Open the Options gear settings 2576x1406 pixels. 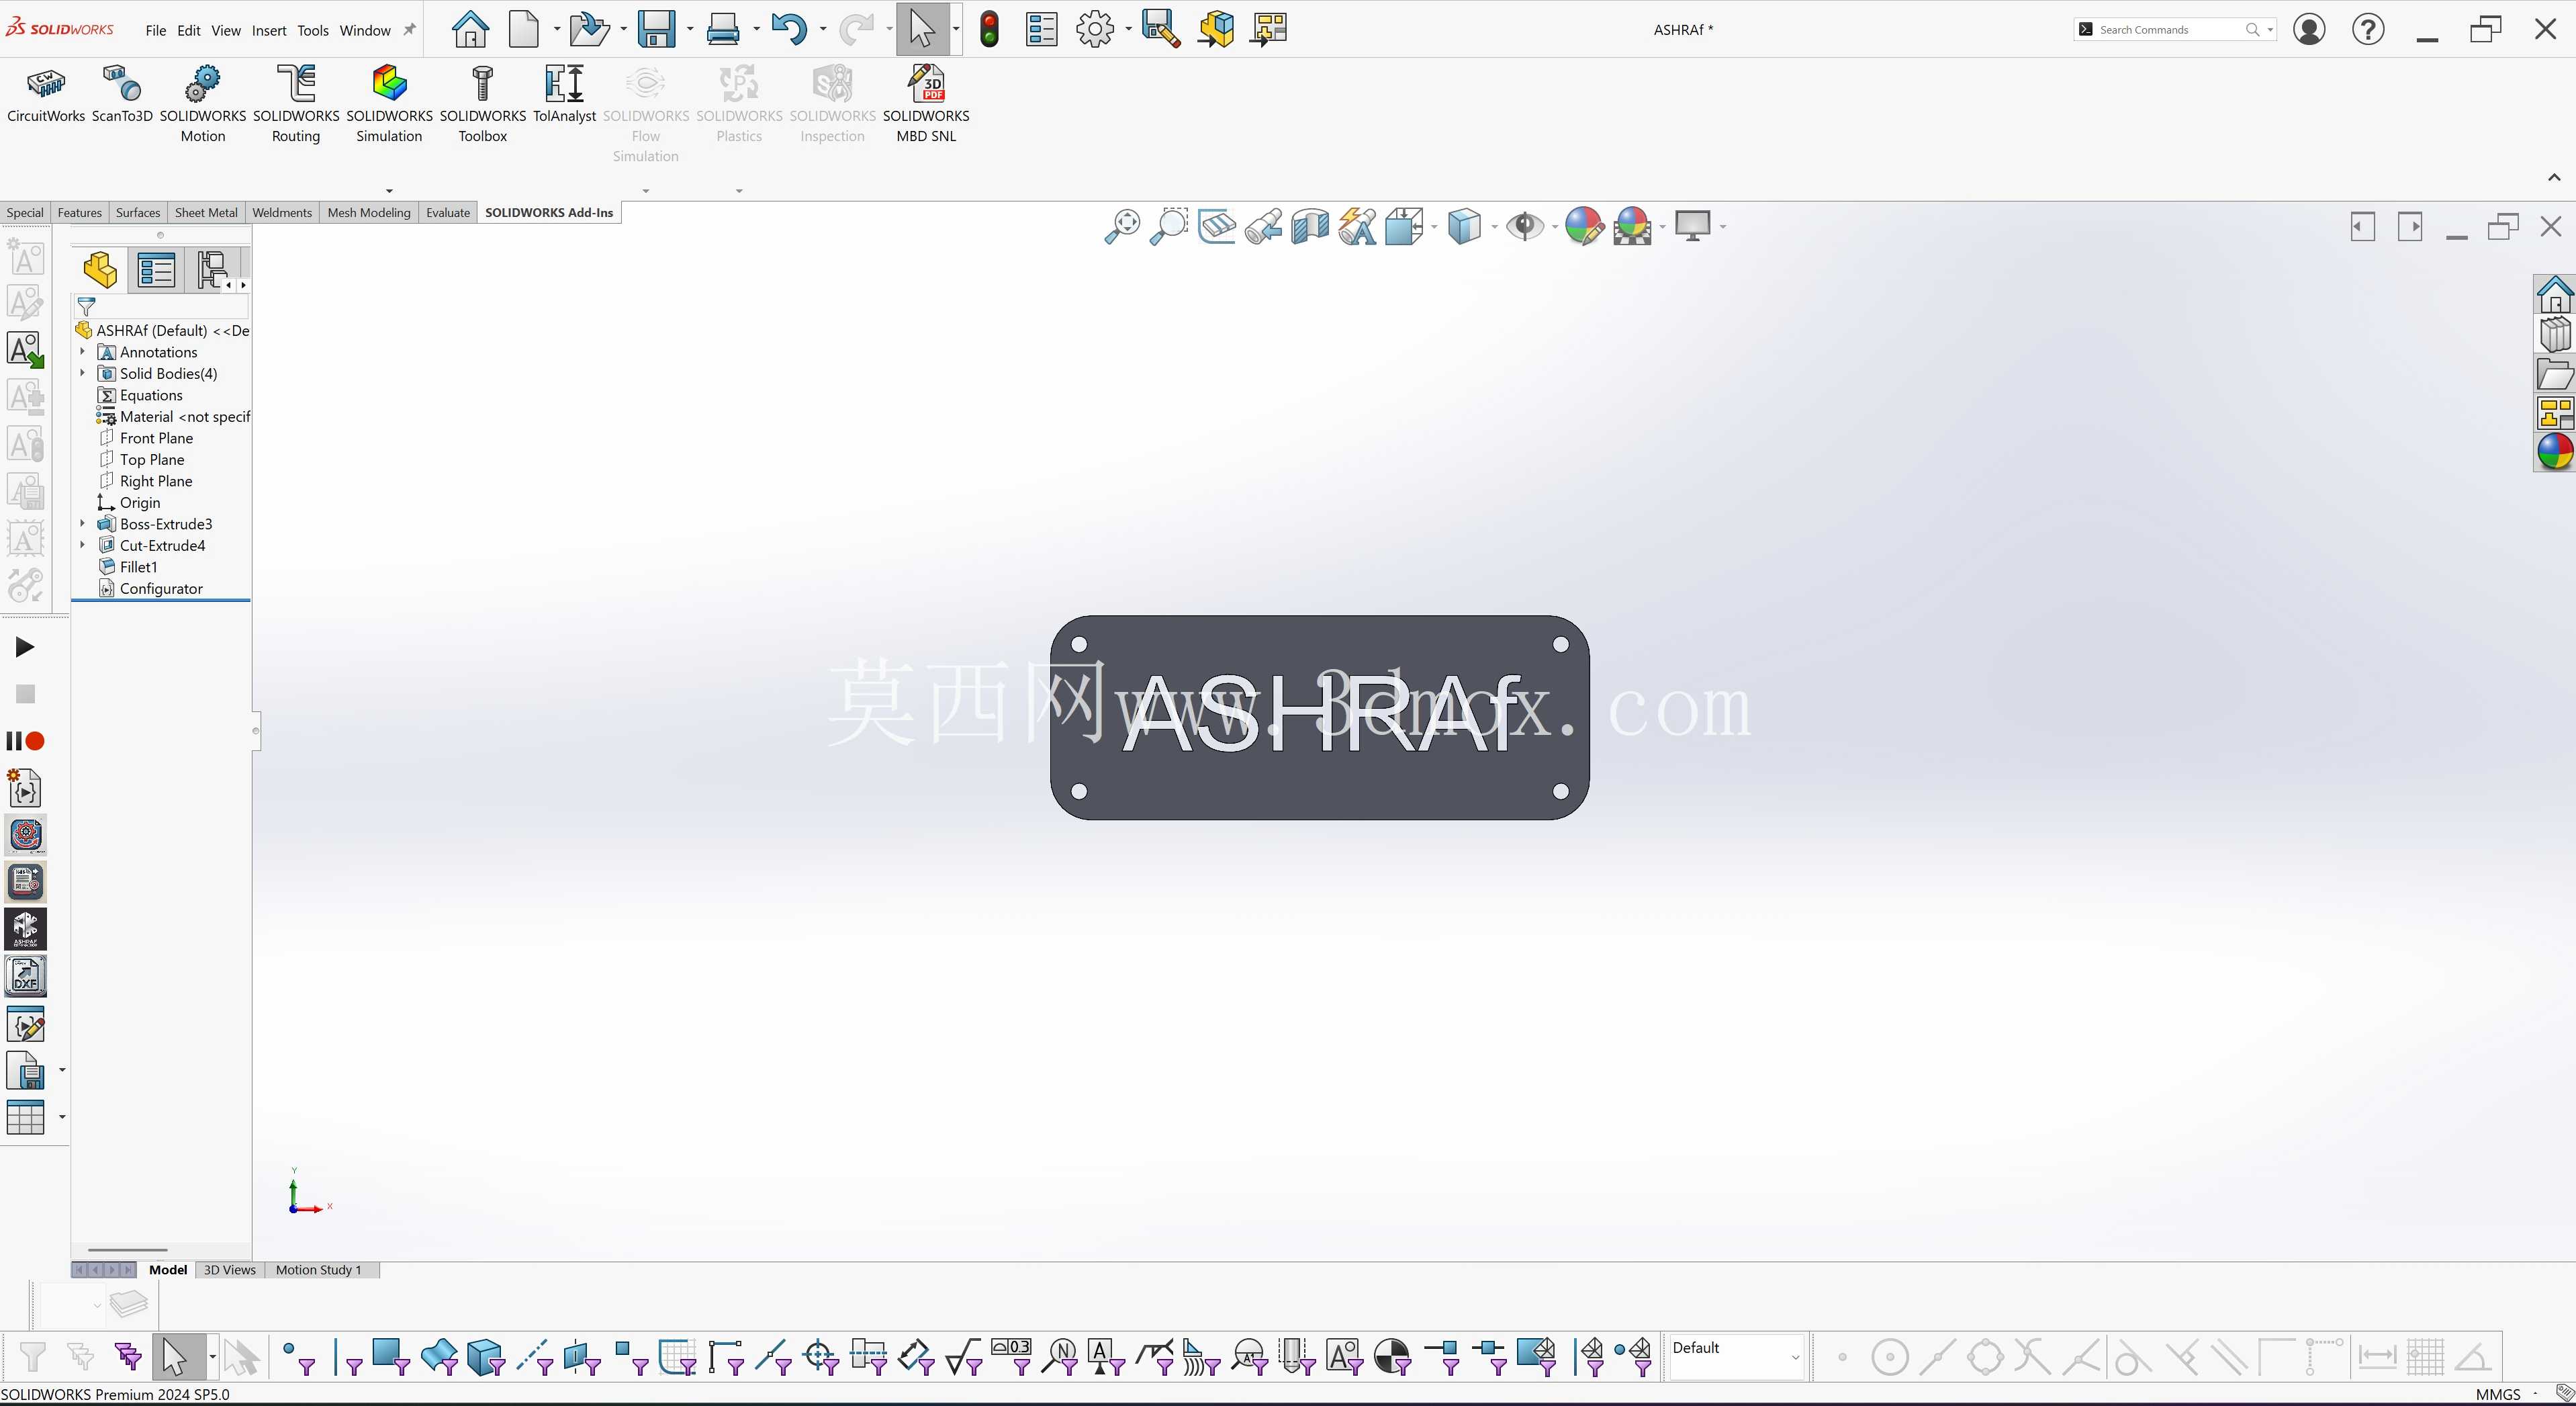(x=1095, y=29)
